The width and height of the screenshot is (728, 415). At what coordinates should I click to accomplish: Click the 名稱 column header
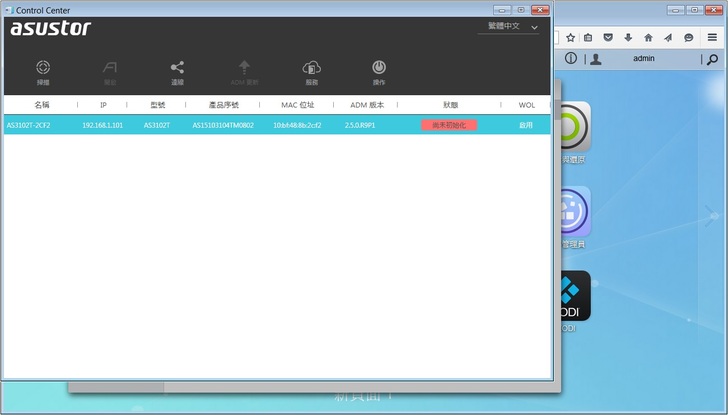(42, 104)
